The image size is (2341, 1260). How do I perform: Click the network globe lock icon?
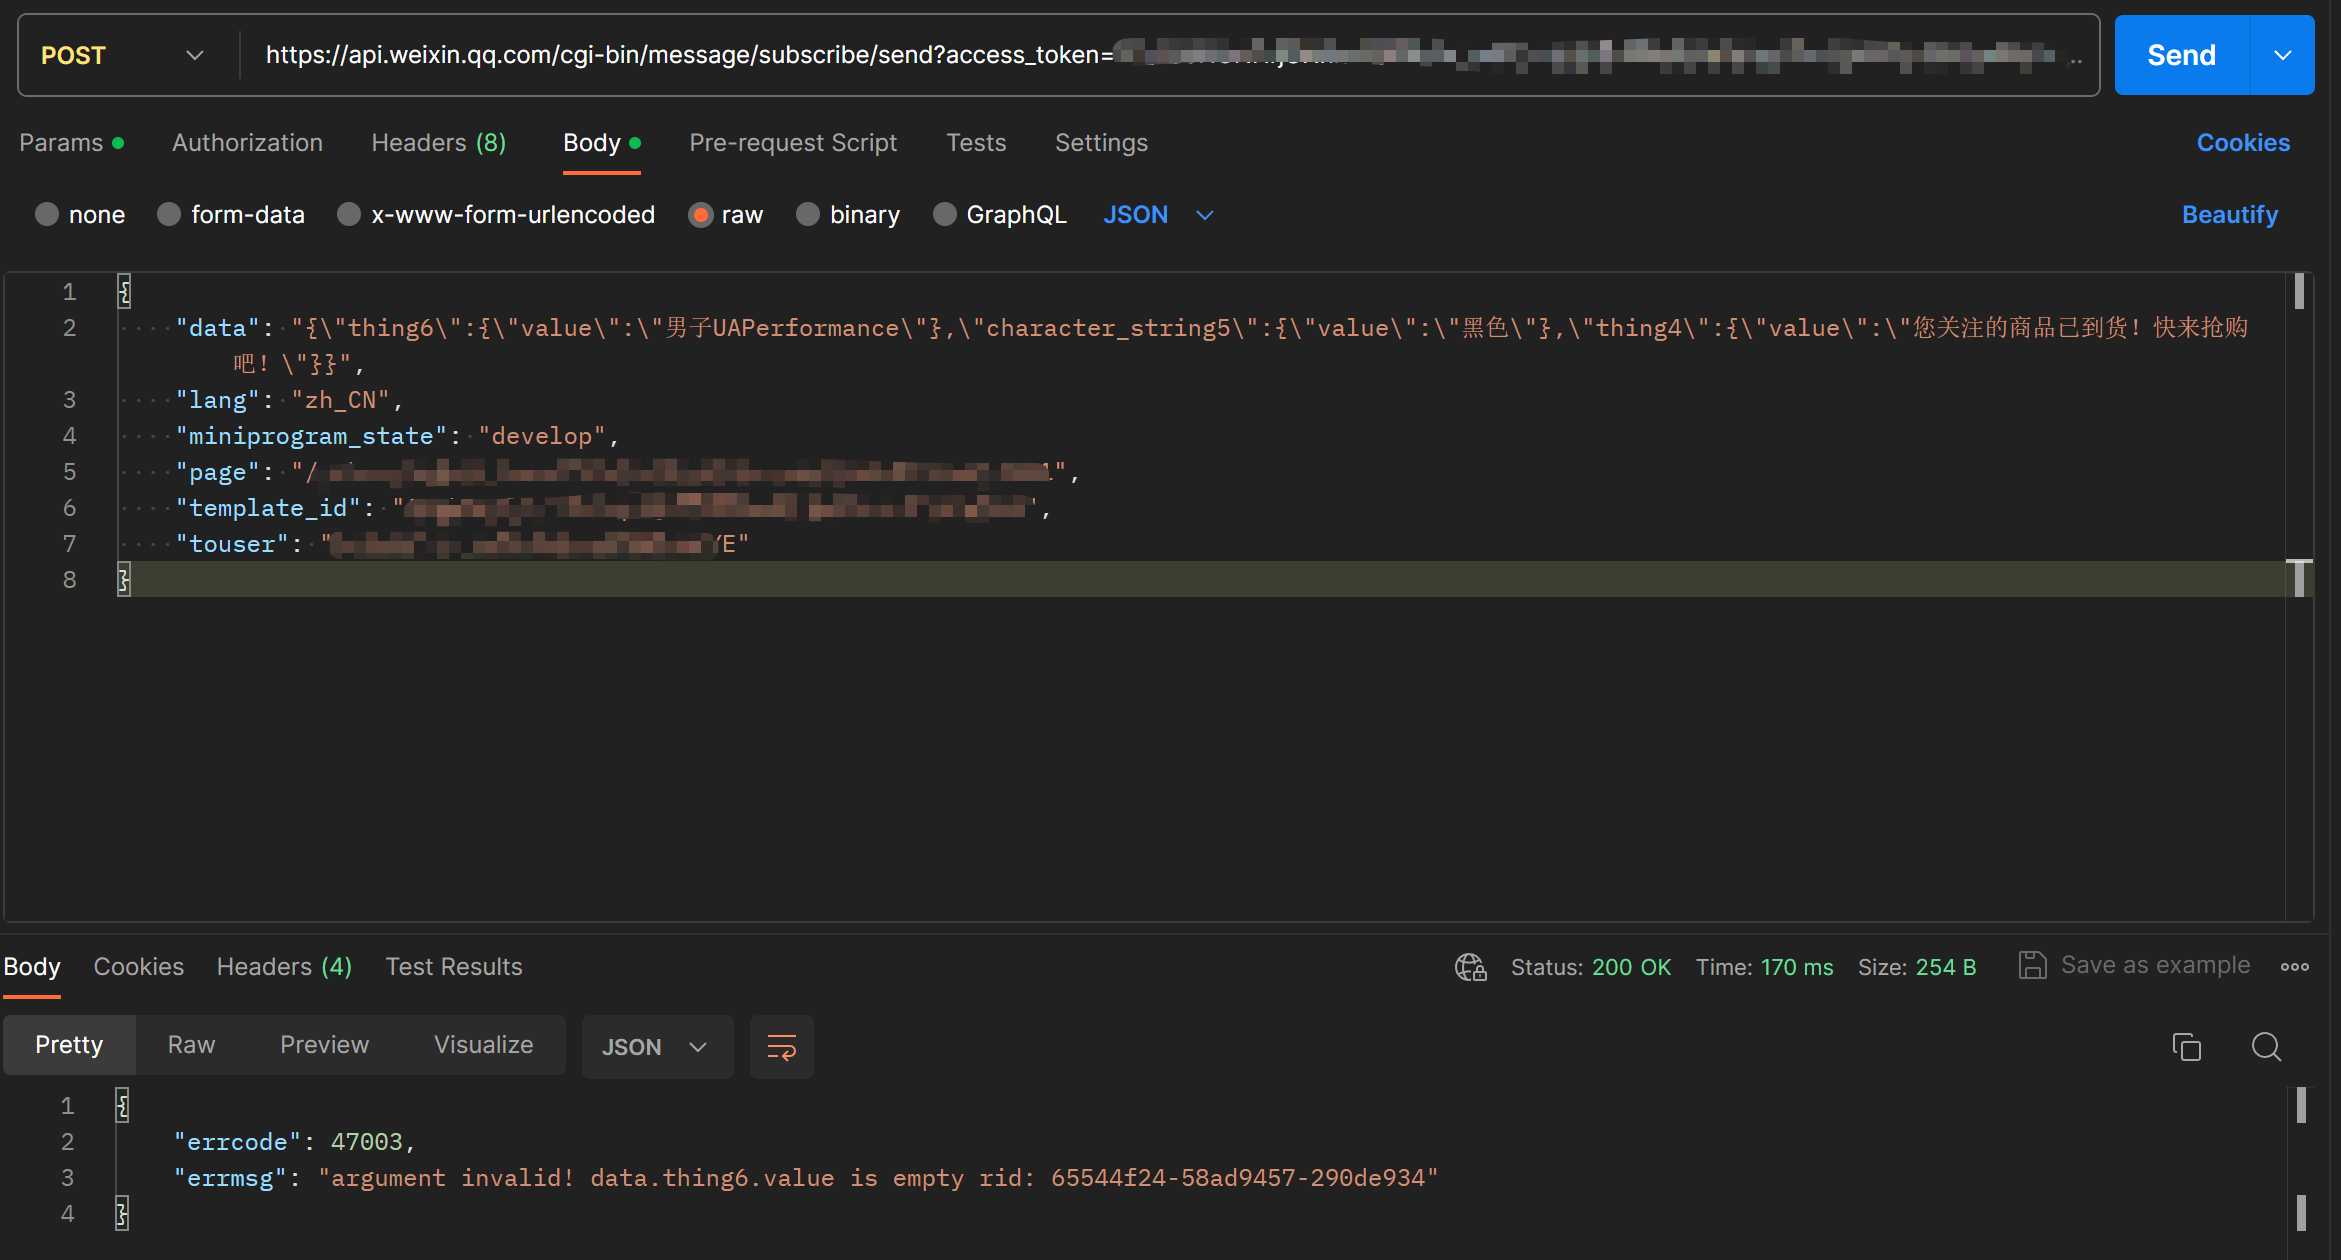tap(1470, 967)
